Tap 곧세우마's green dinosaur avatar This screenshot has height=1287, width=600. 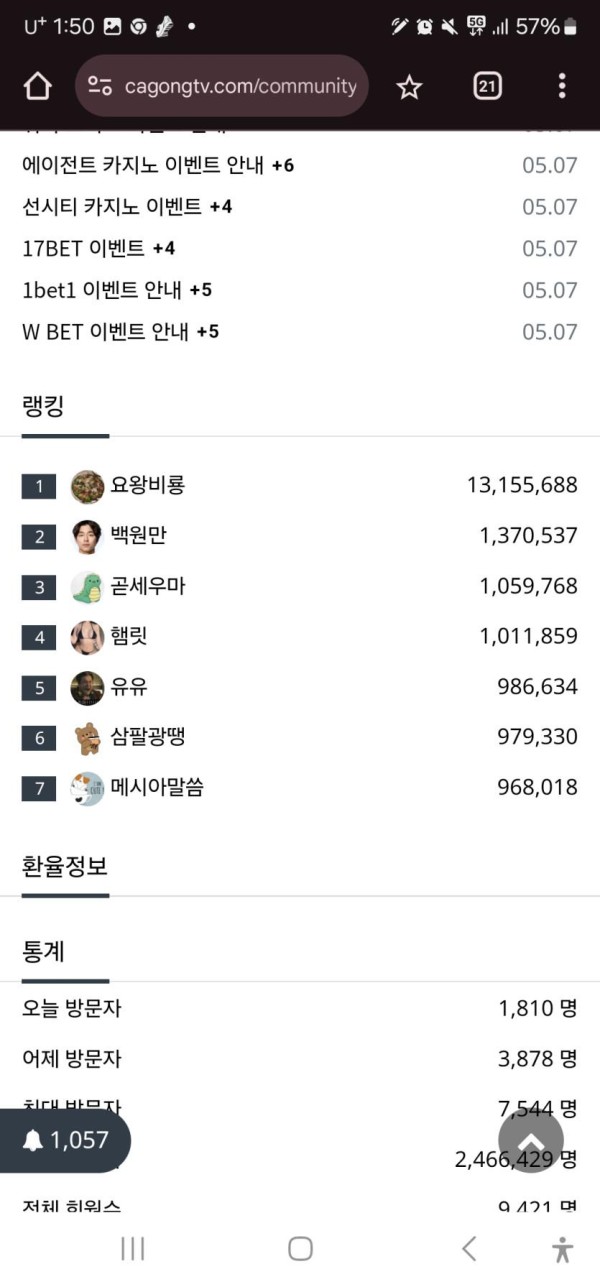[x=88, y=587]
